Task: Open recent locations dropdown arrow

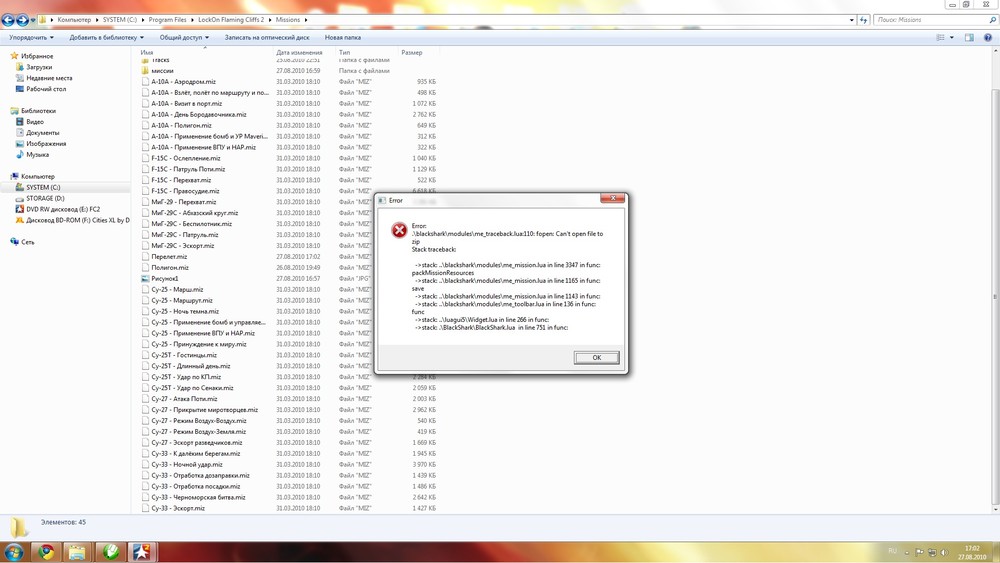Action: (33, 20)
